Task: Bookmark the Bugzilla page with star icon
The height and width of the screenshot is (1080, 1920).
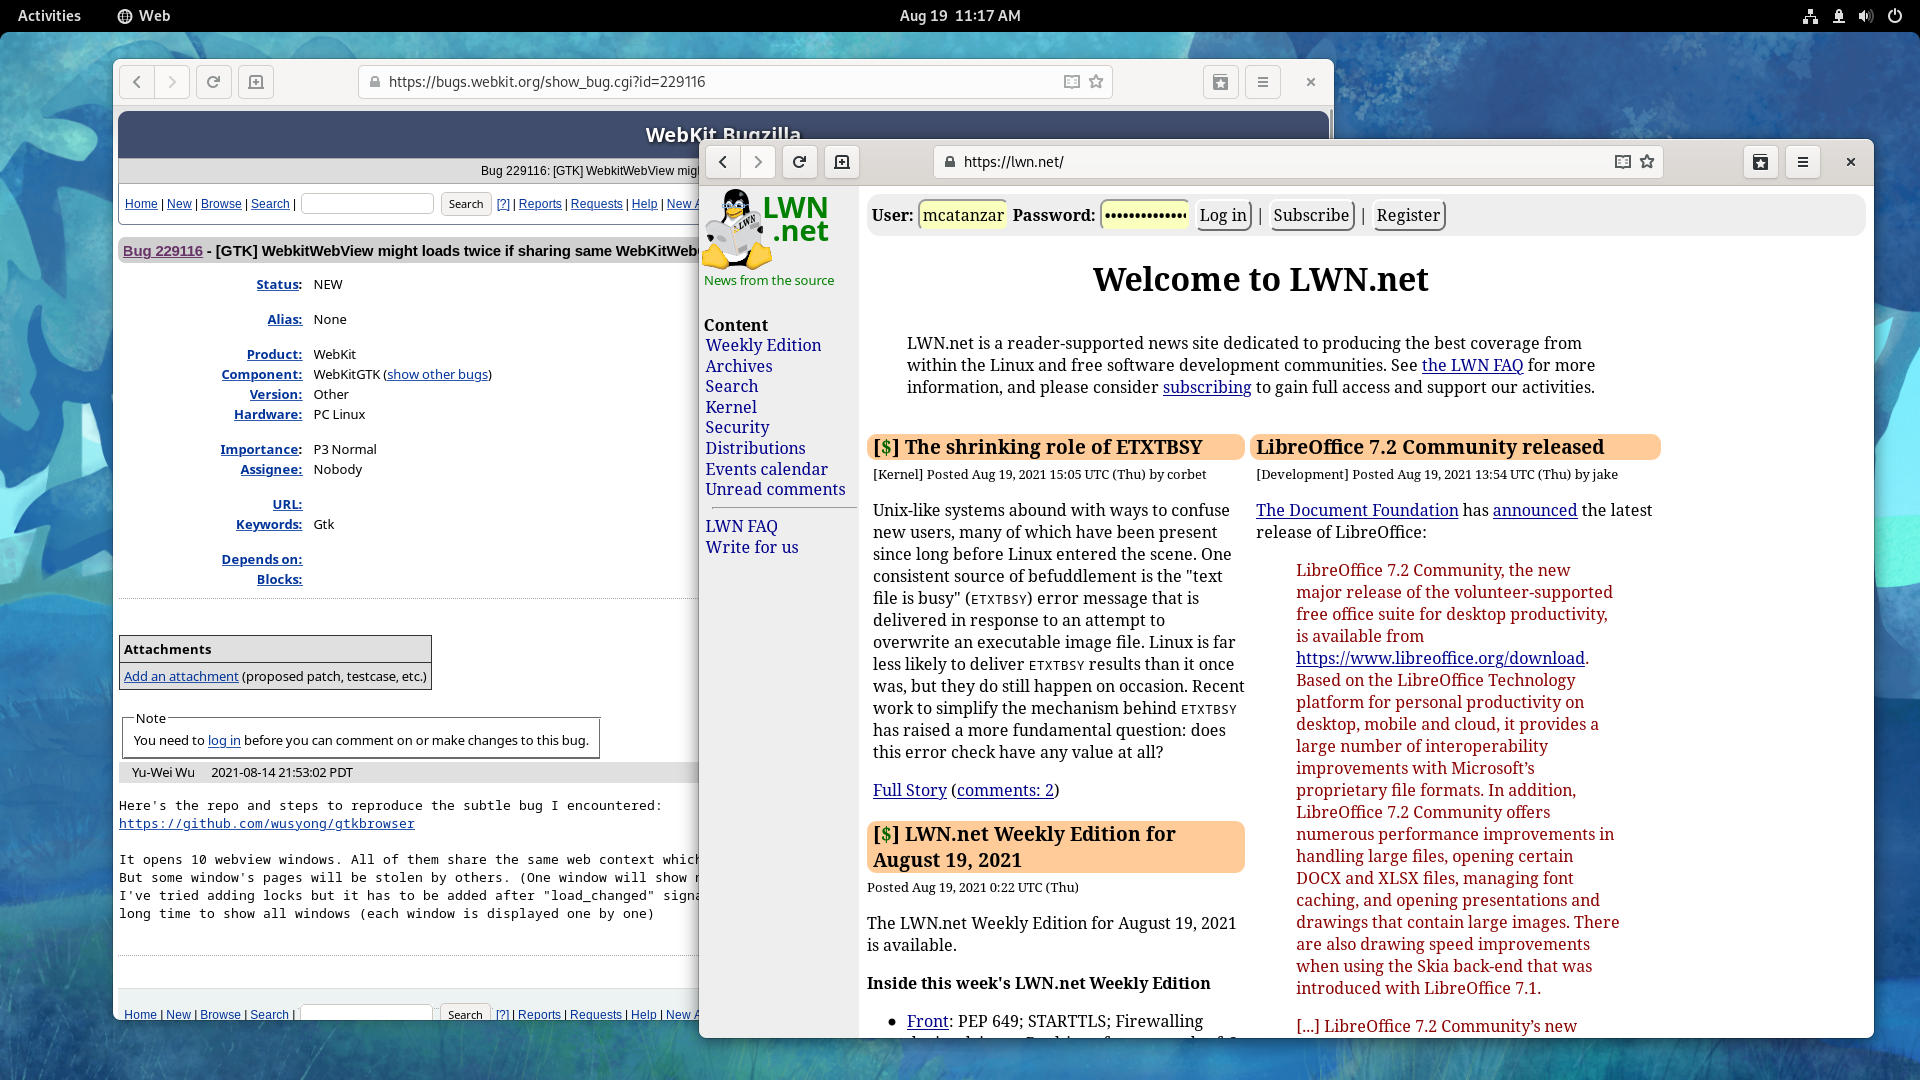Action: click(1096, 82)
